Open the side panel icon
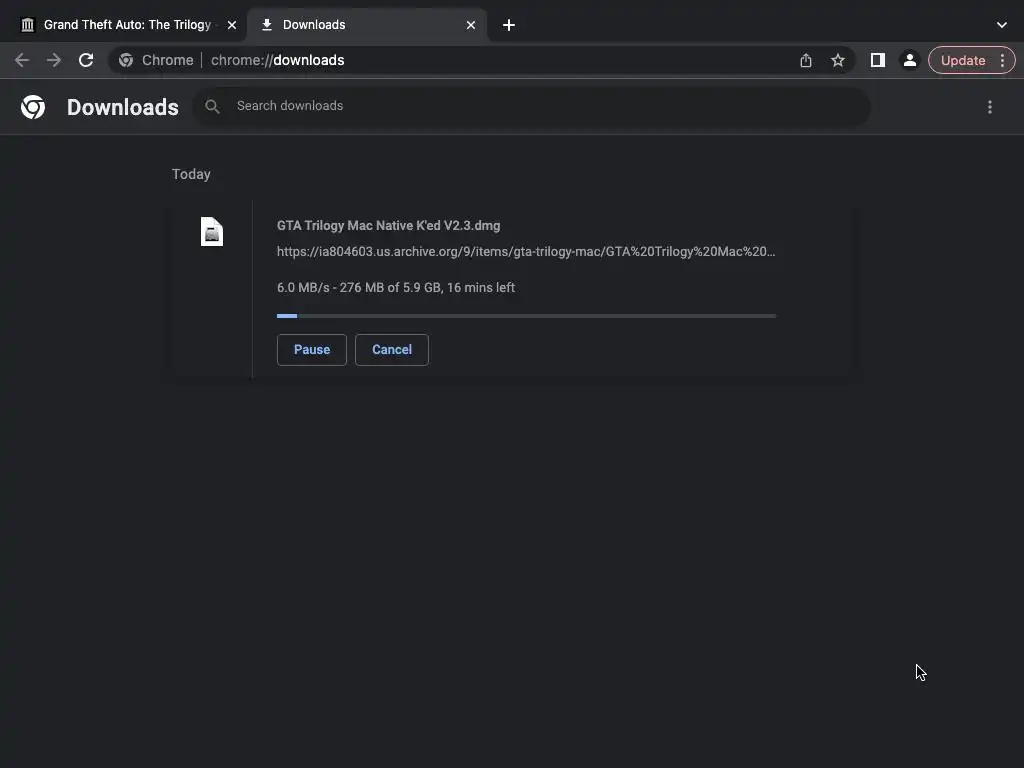 click(878, 60)
